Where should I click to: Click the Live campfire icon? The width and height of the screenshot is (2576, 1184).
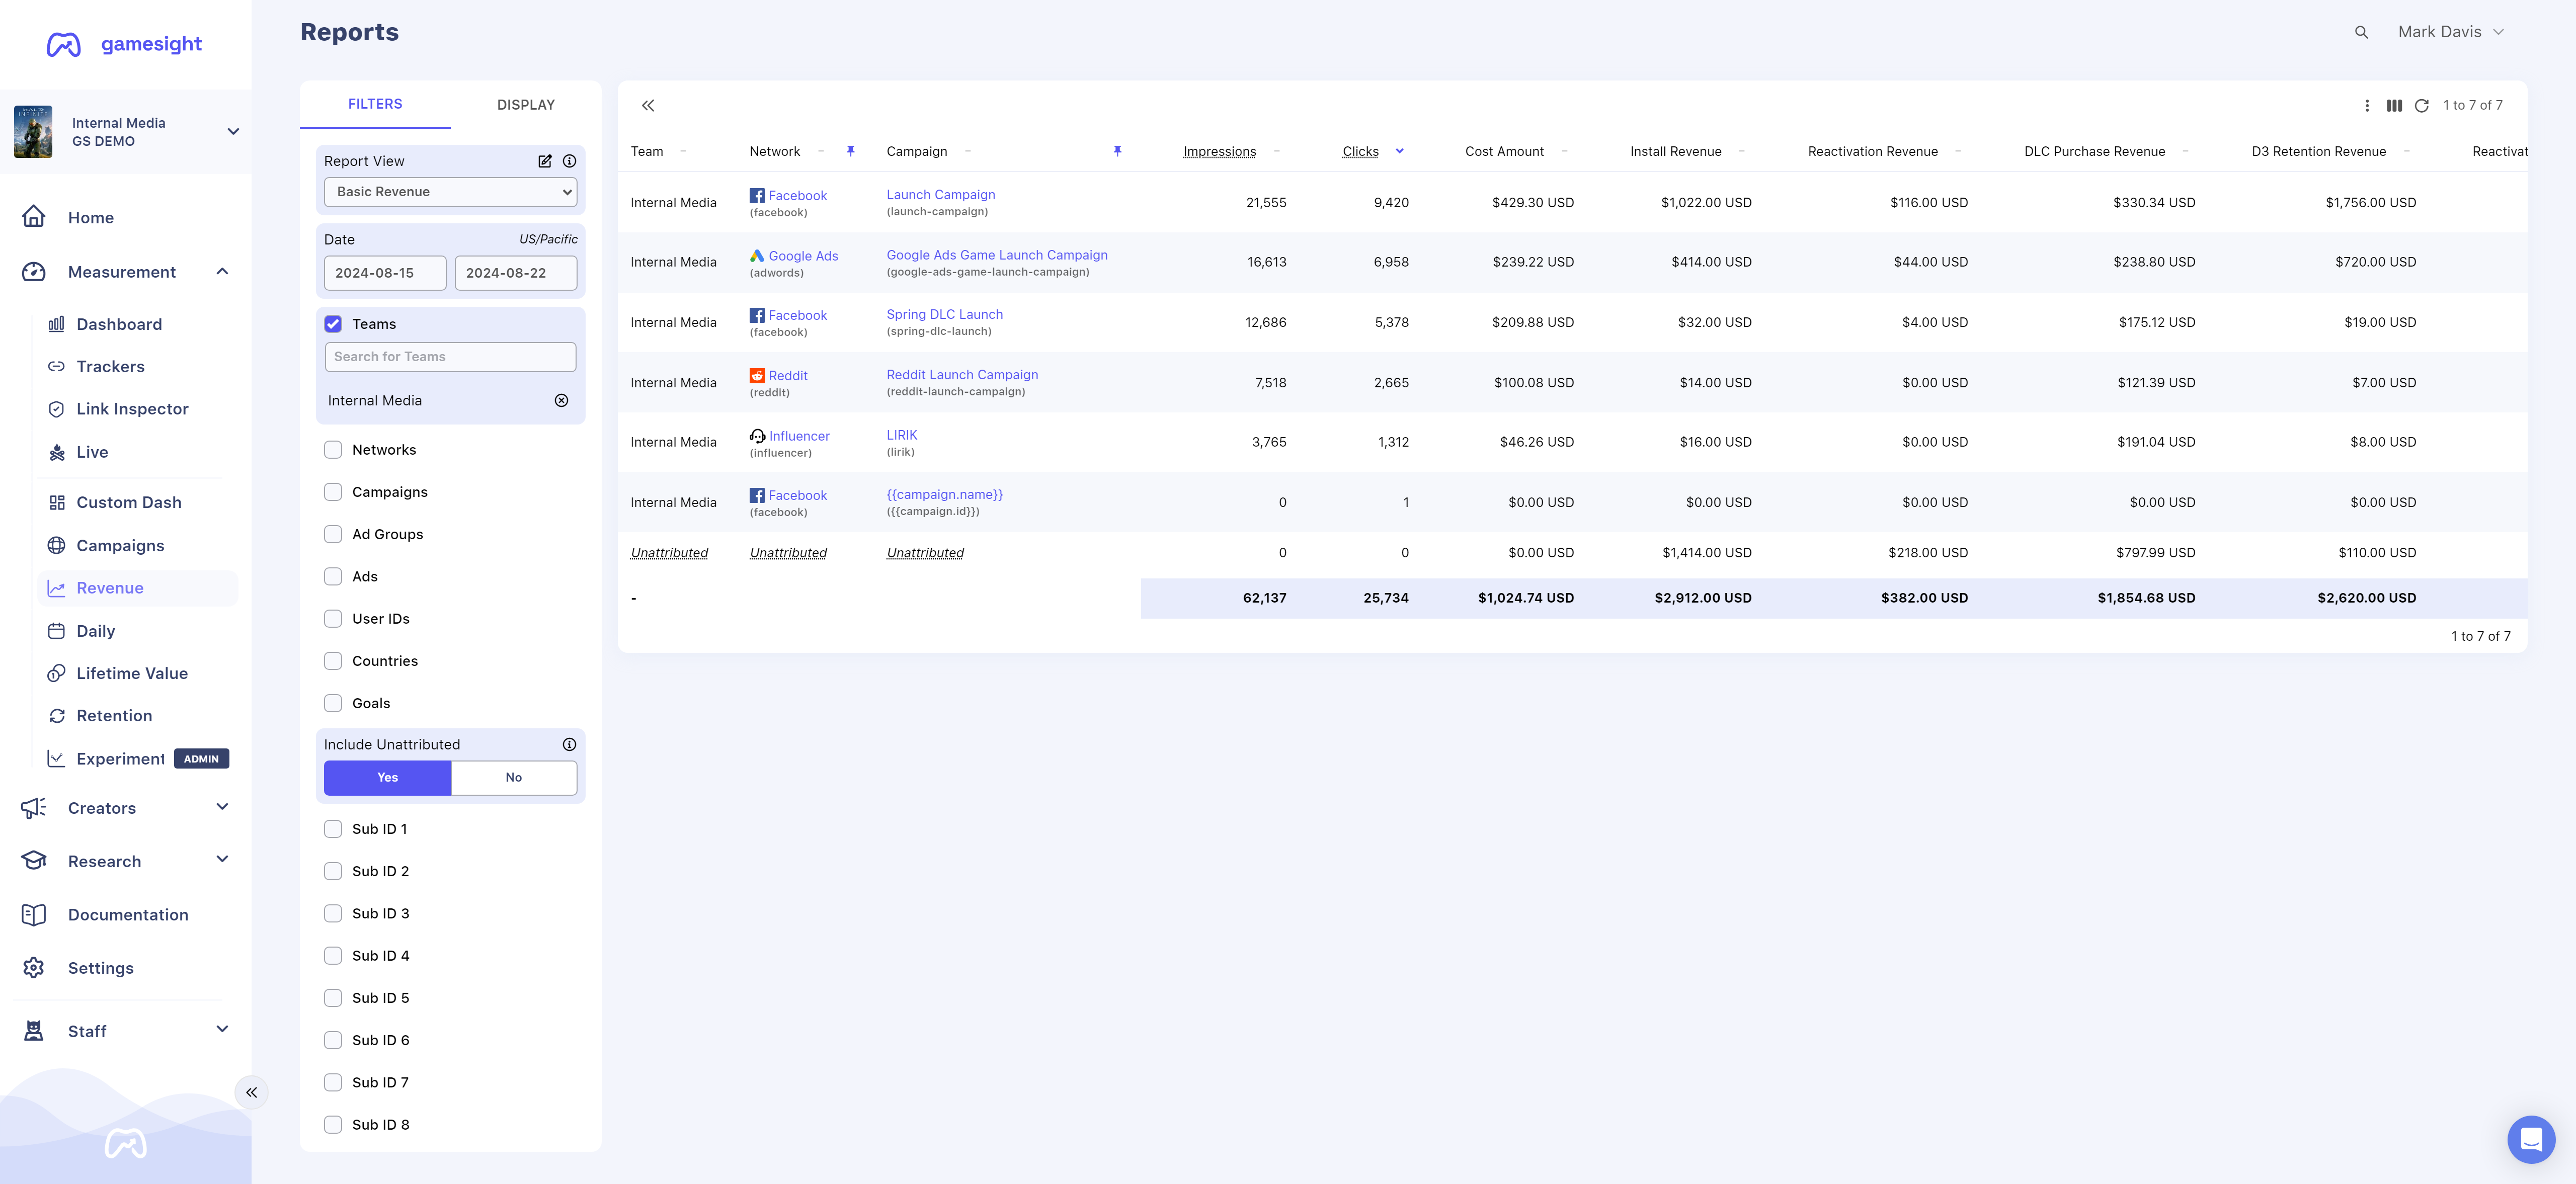[57, 452]
